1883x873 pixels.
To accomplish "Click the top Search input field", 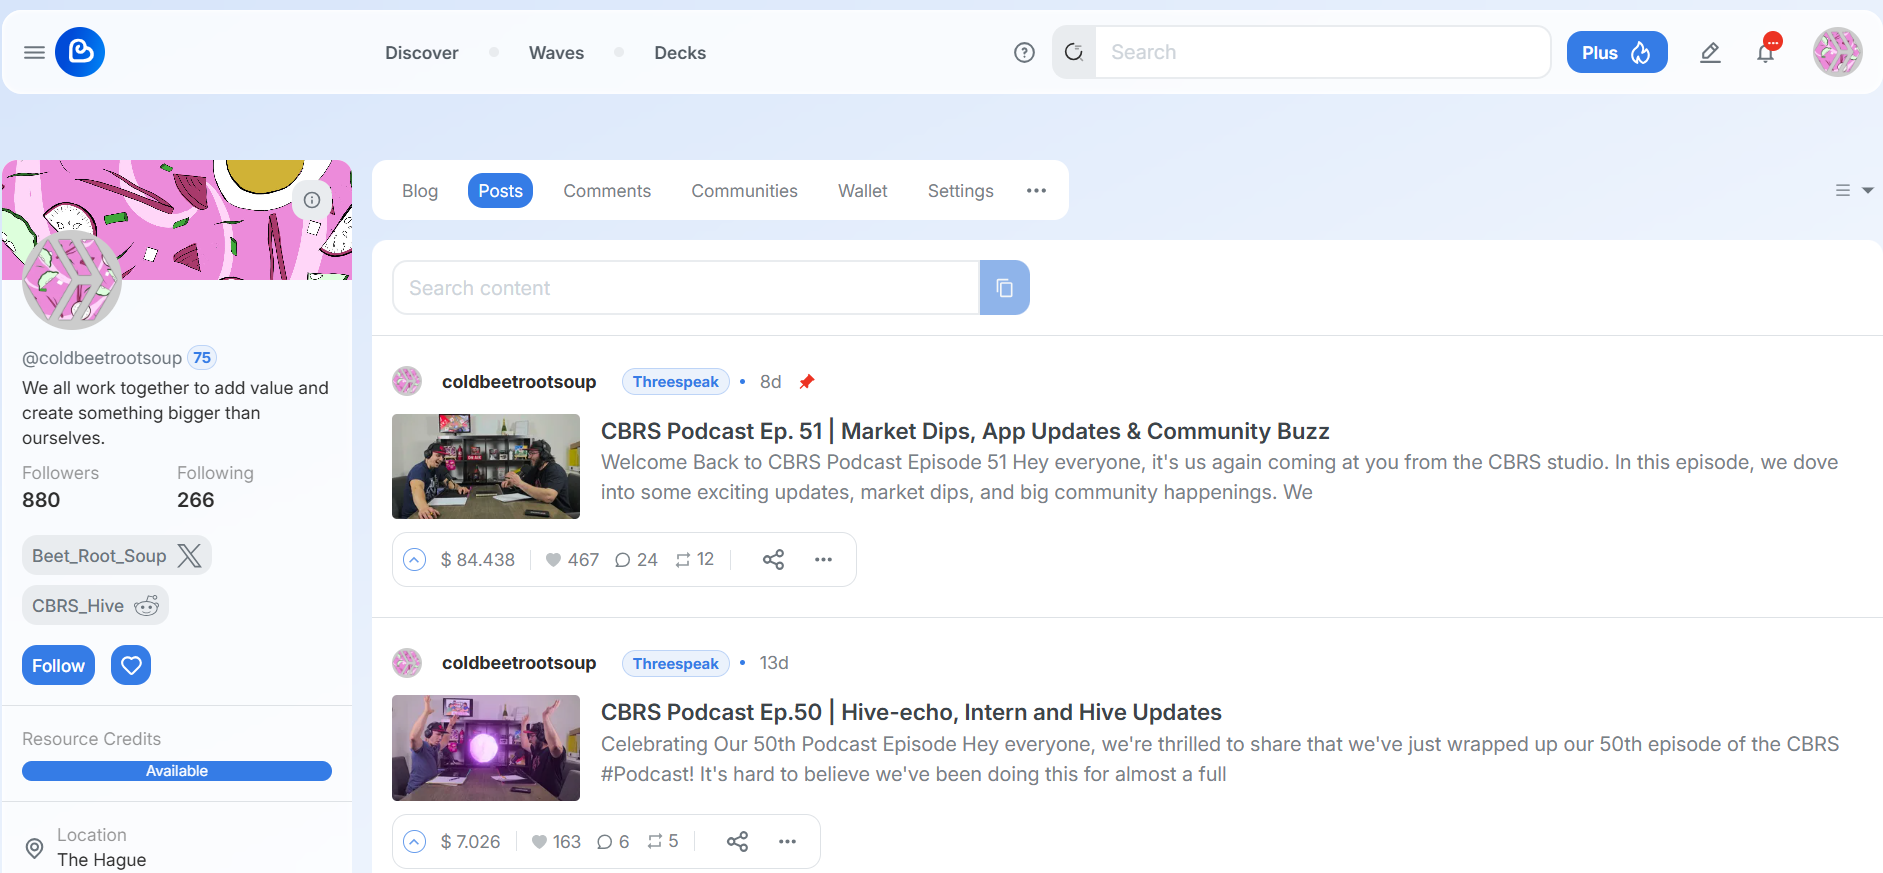I will (x=1323, y=52).
